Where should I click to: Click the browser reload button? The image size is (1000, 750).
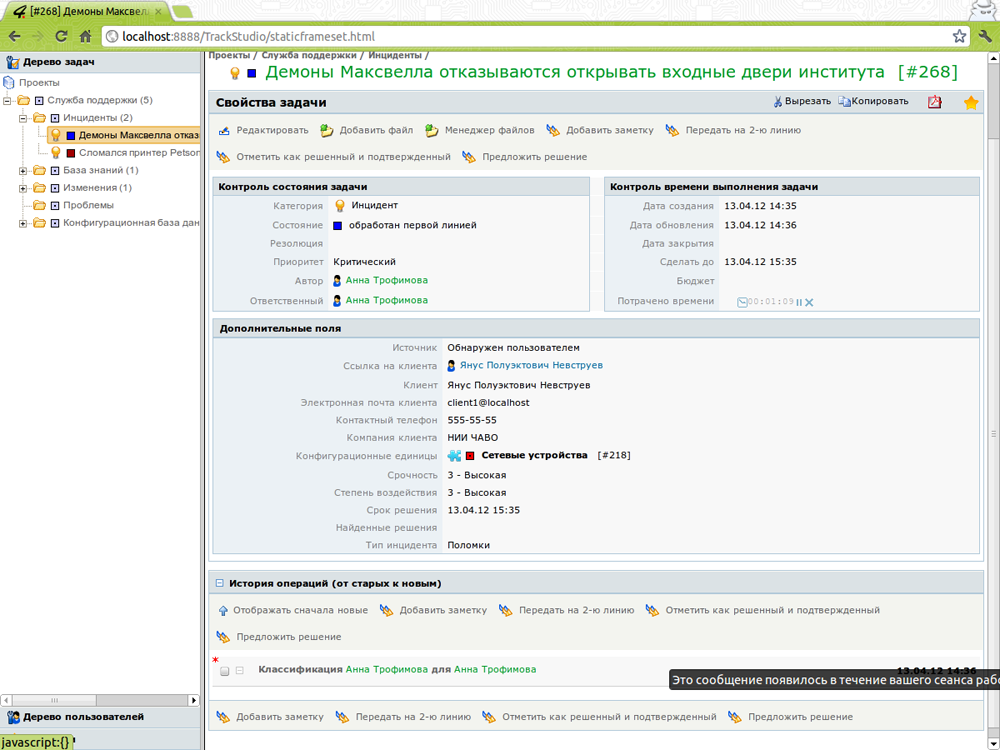point(62,37)
